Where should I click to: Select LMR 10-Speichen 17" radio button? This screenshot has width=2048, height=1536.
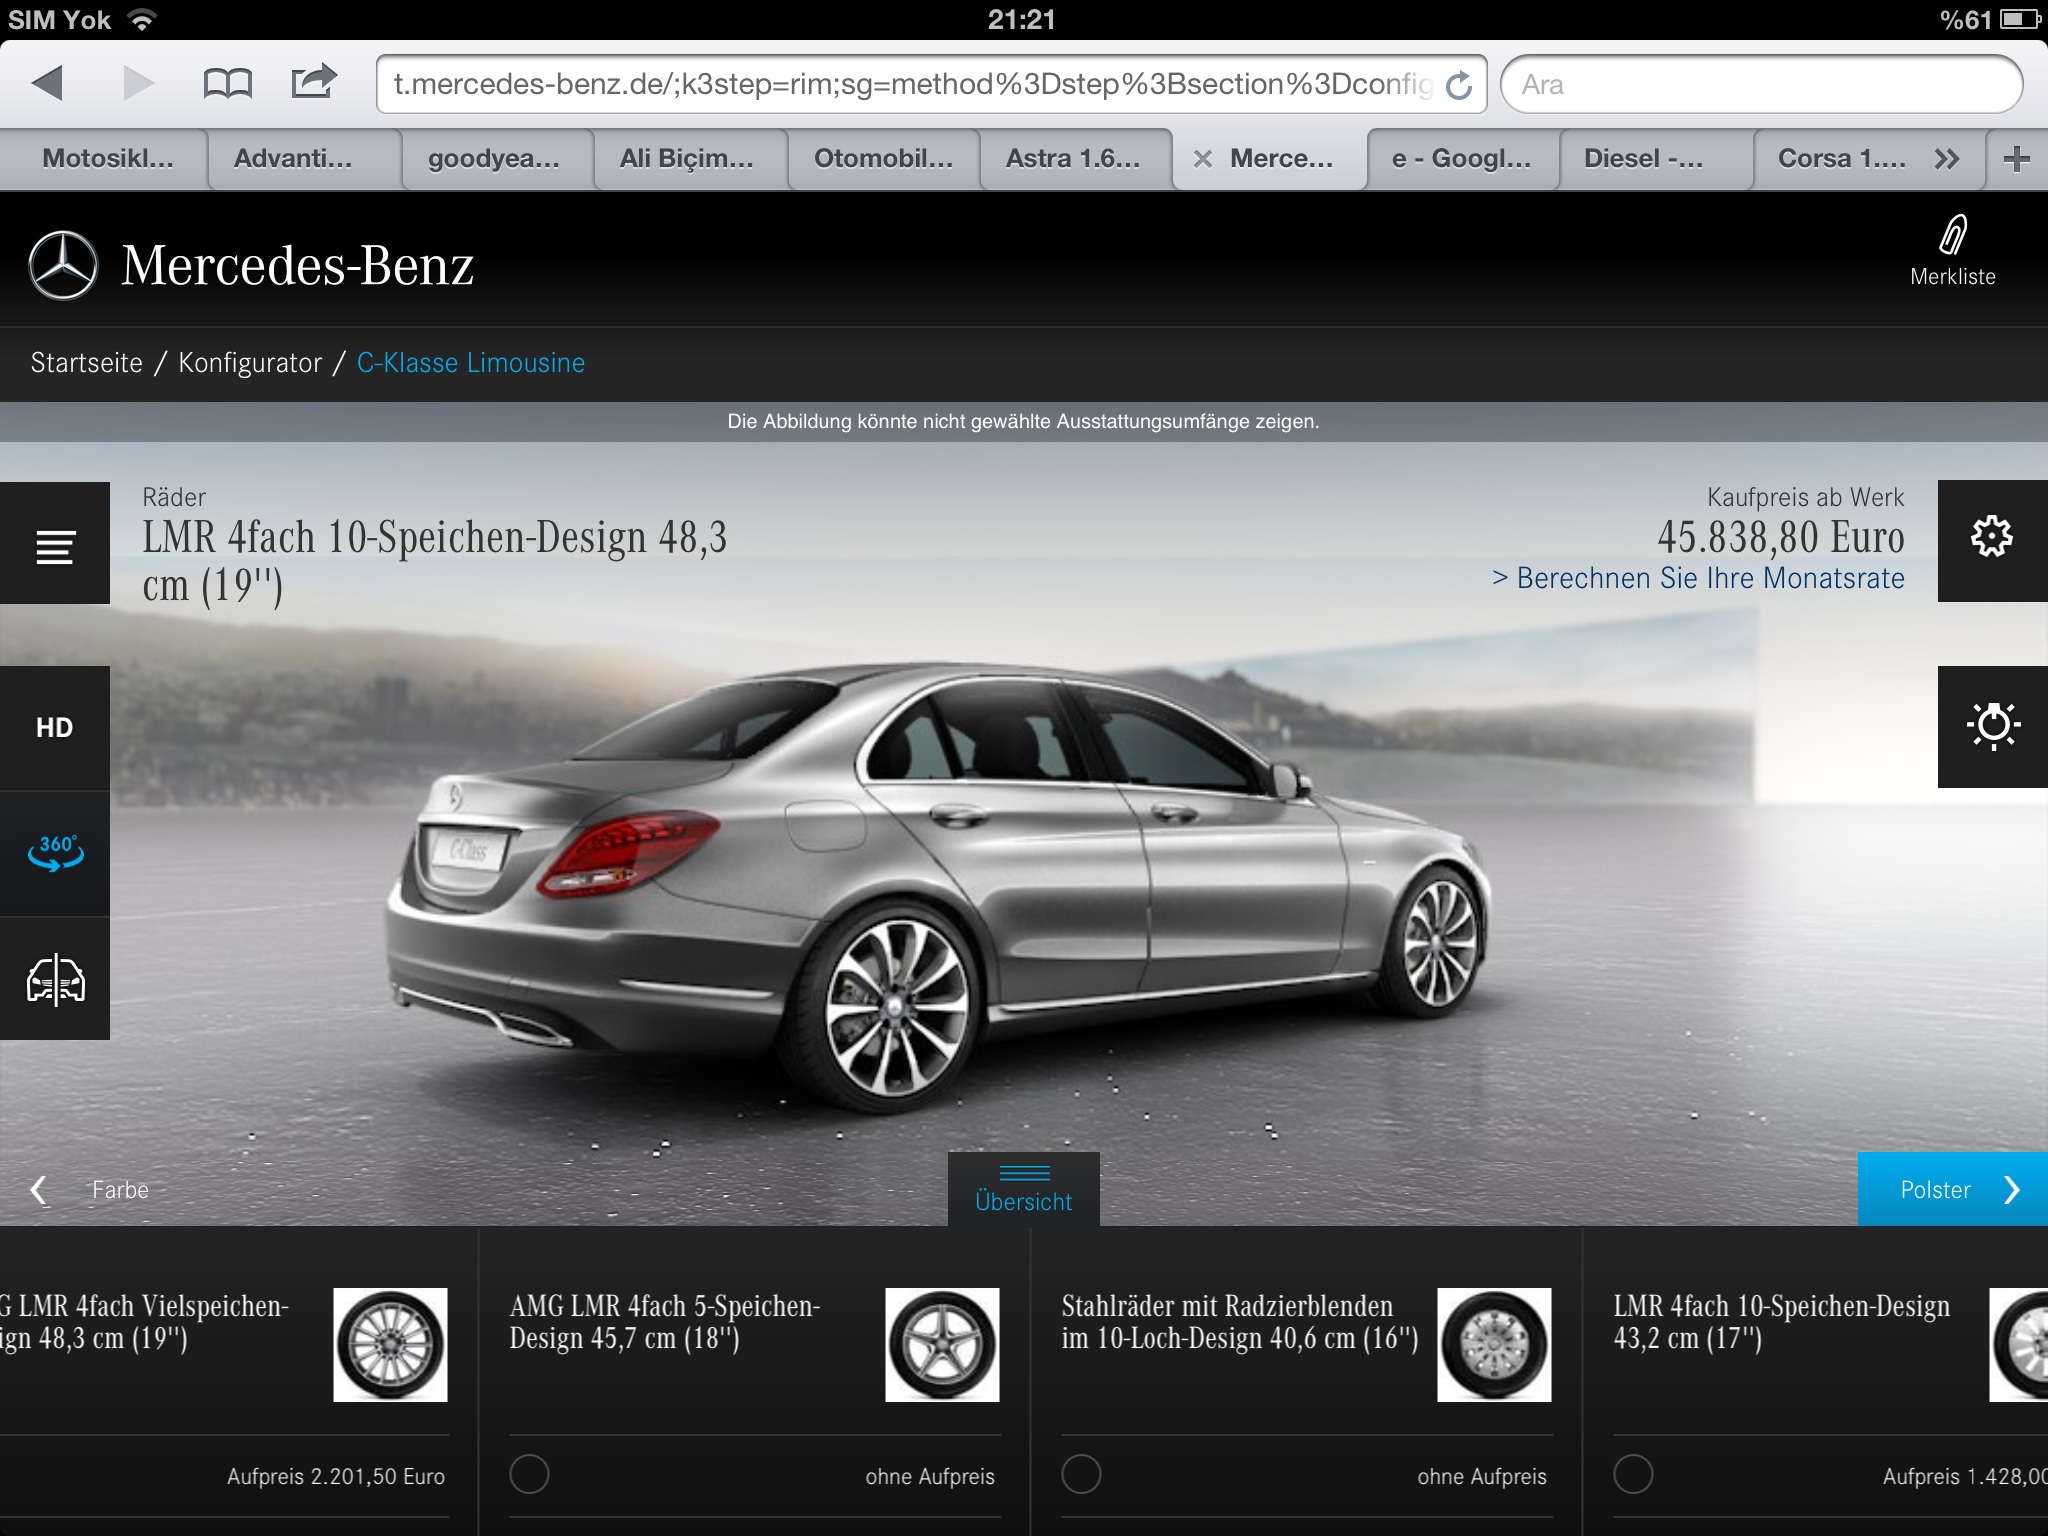(x=1633, y=1474)
